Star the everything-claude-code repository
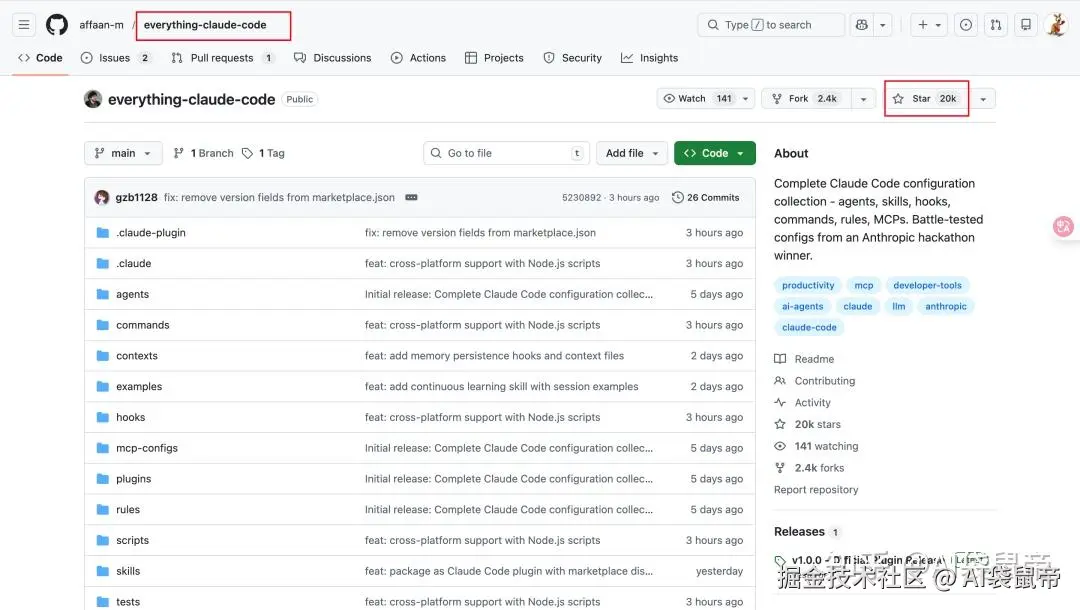 (x=925, y=99)
